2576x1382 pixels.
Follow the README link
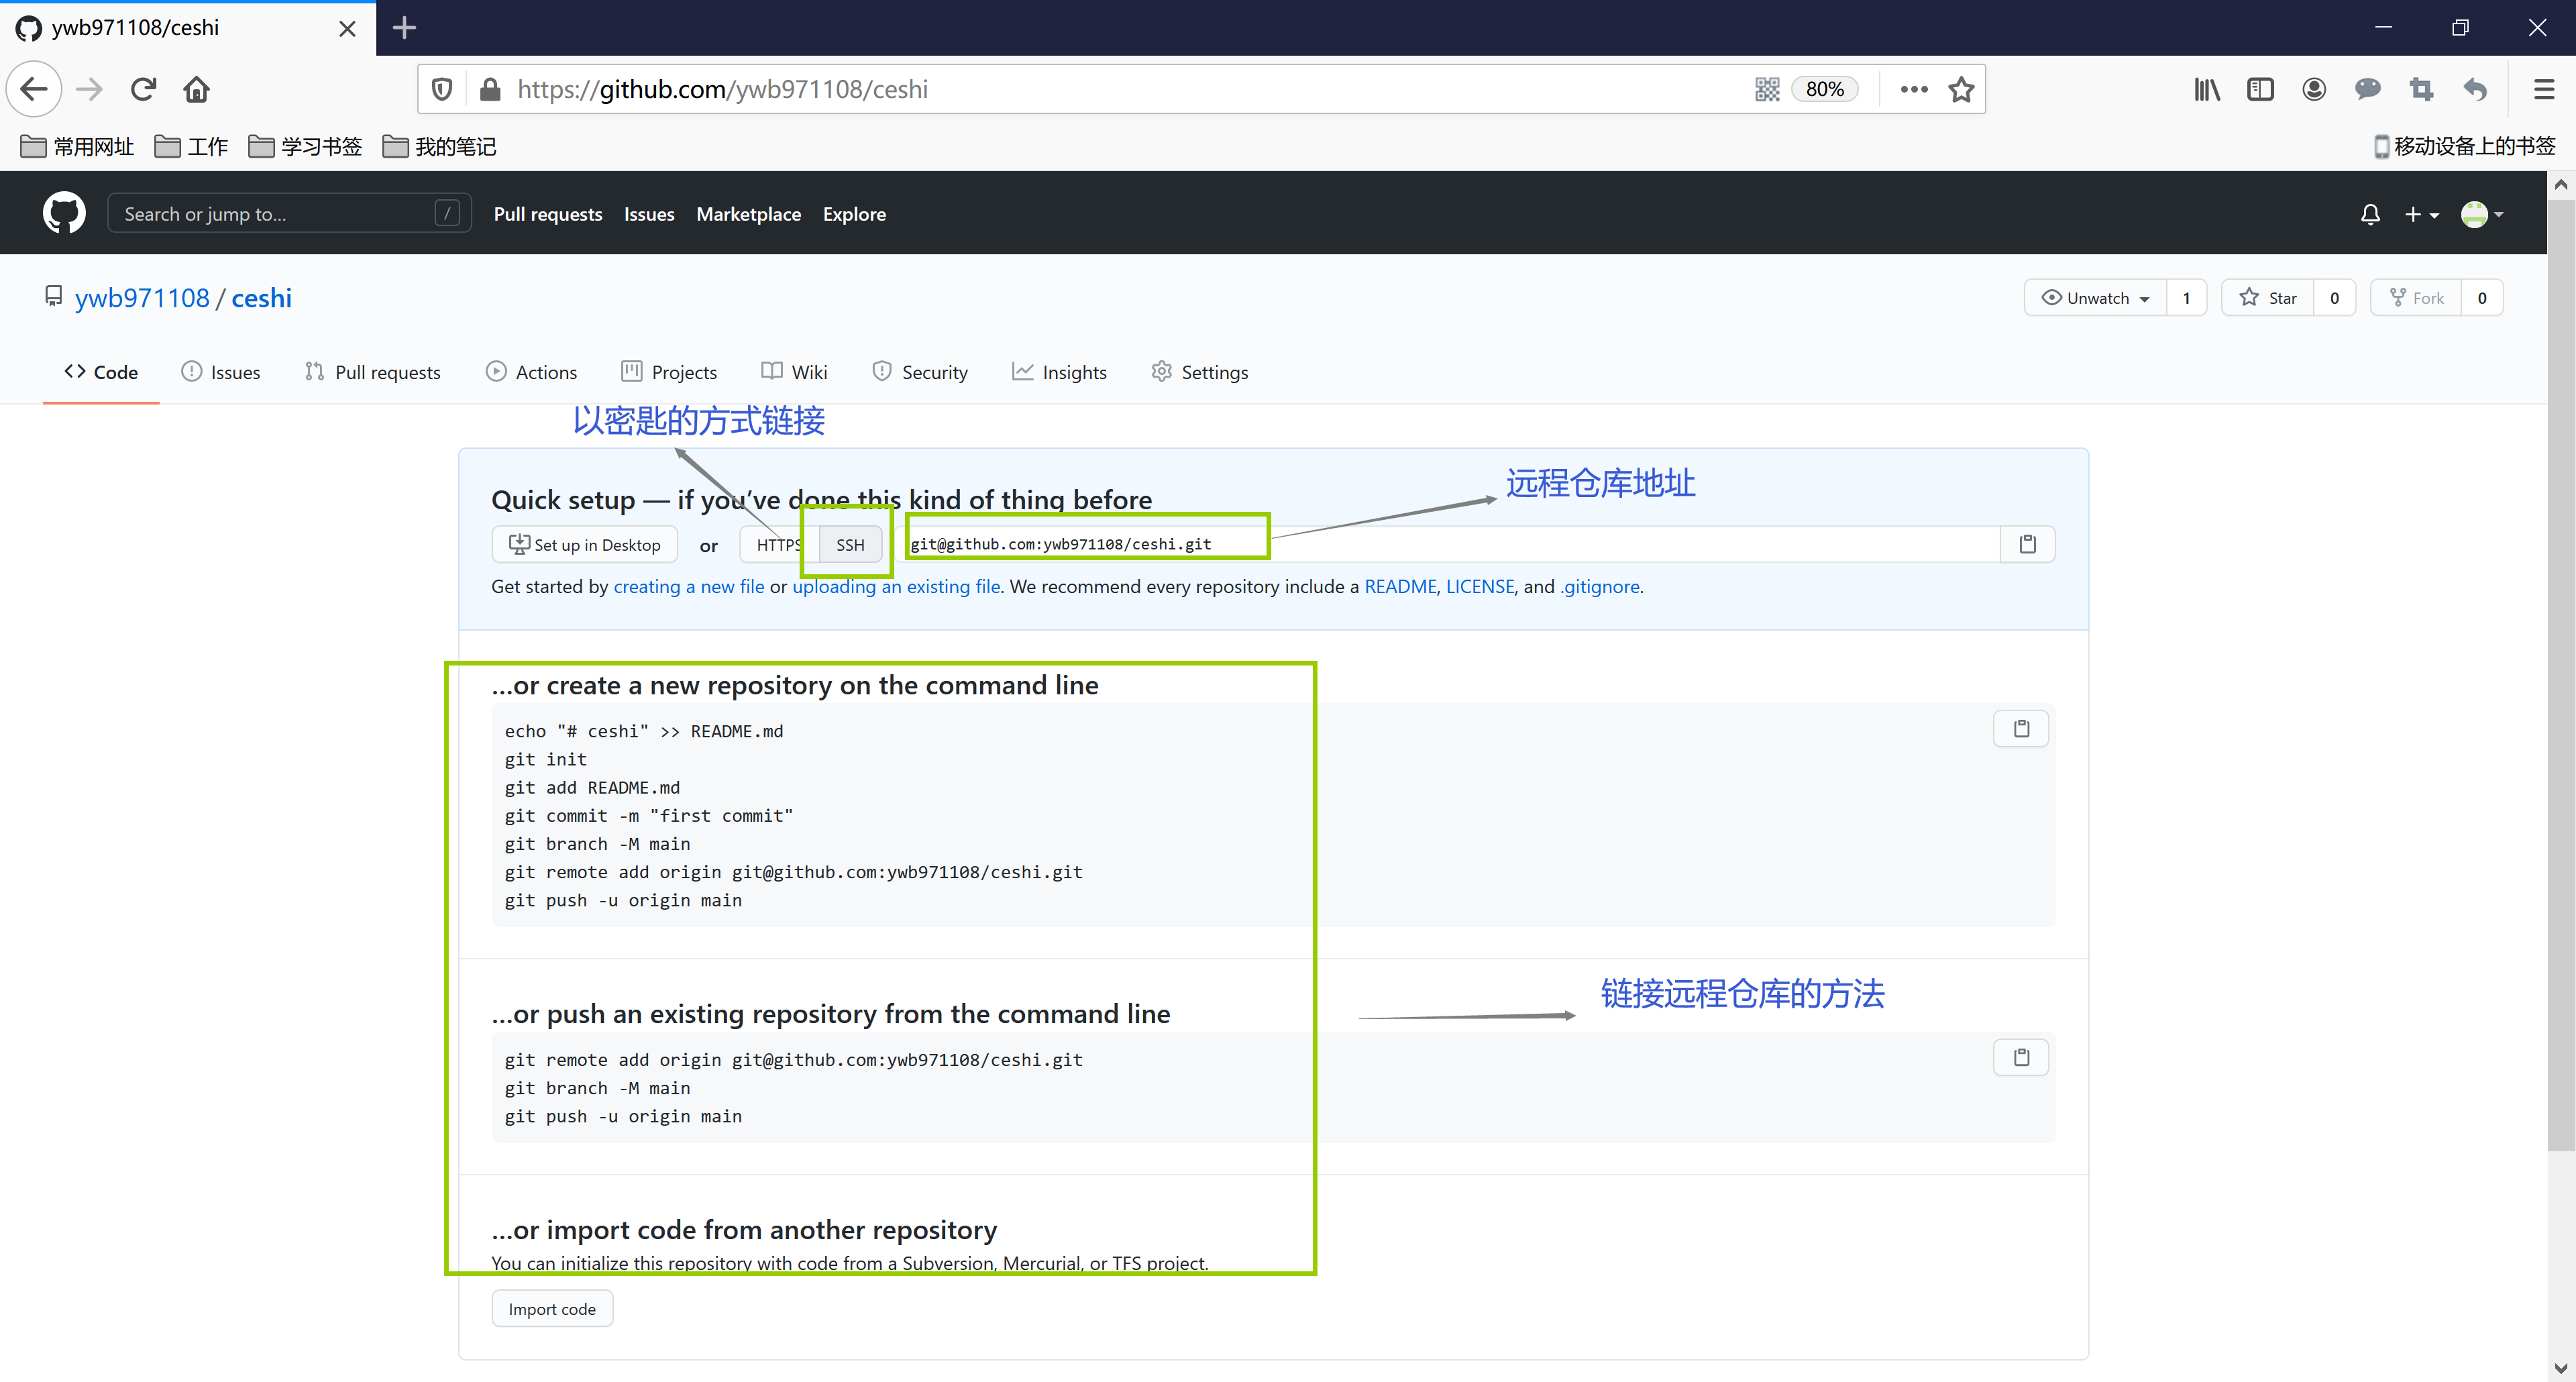pyautogui.click(x=1400, y=586)
